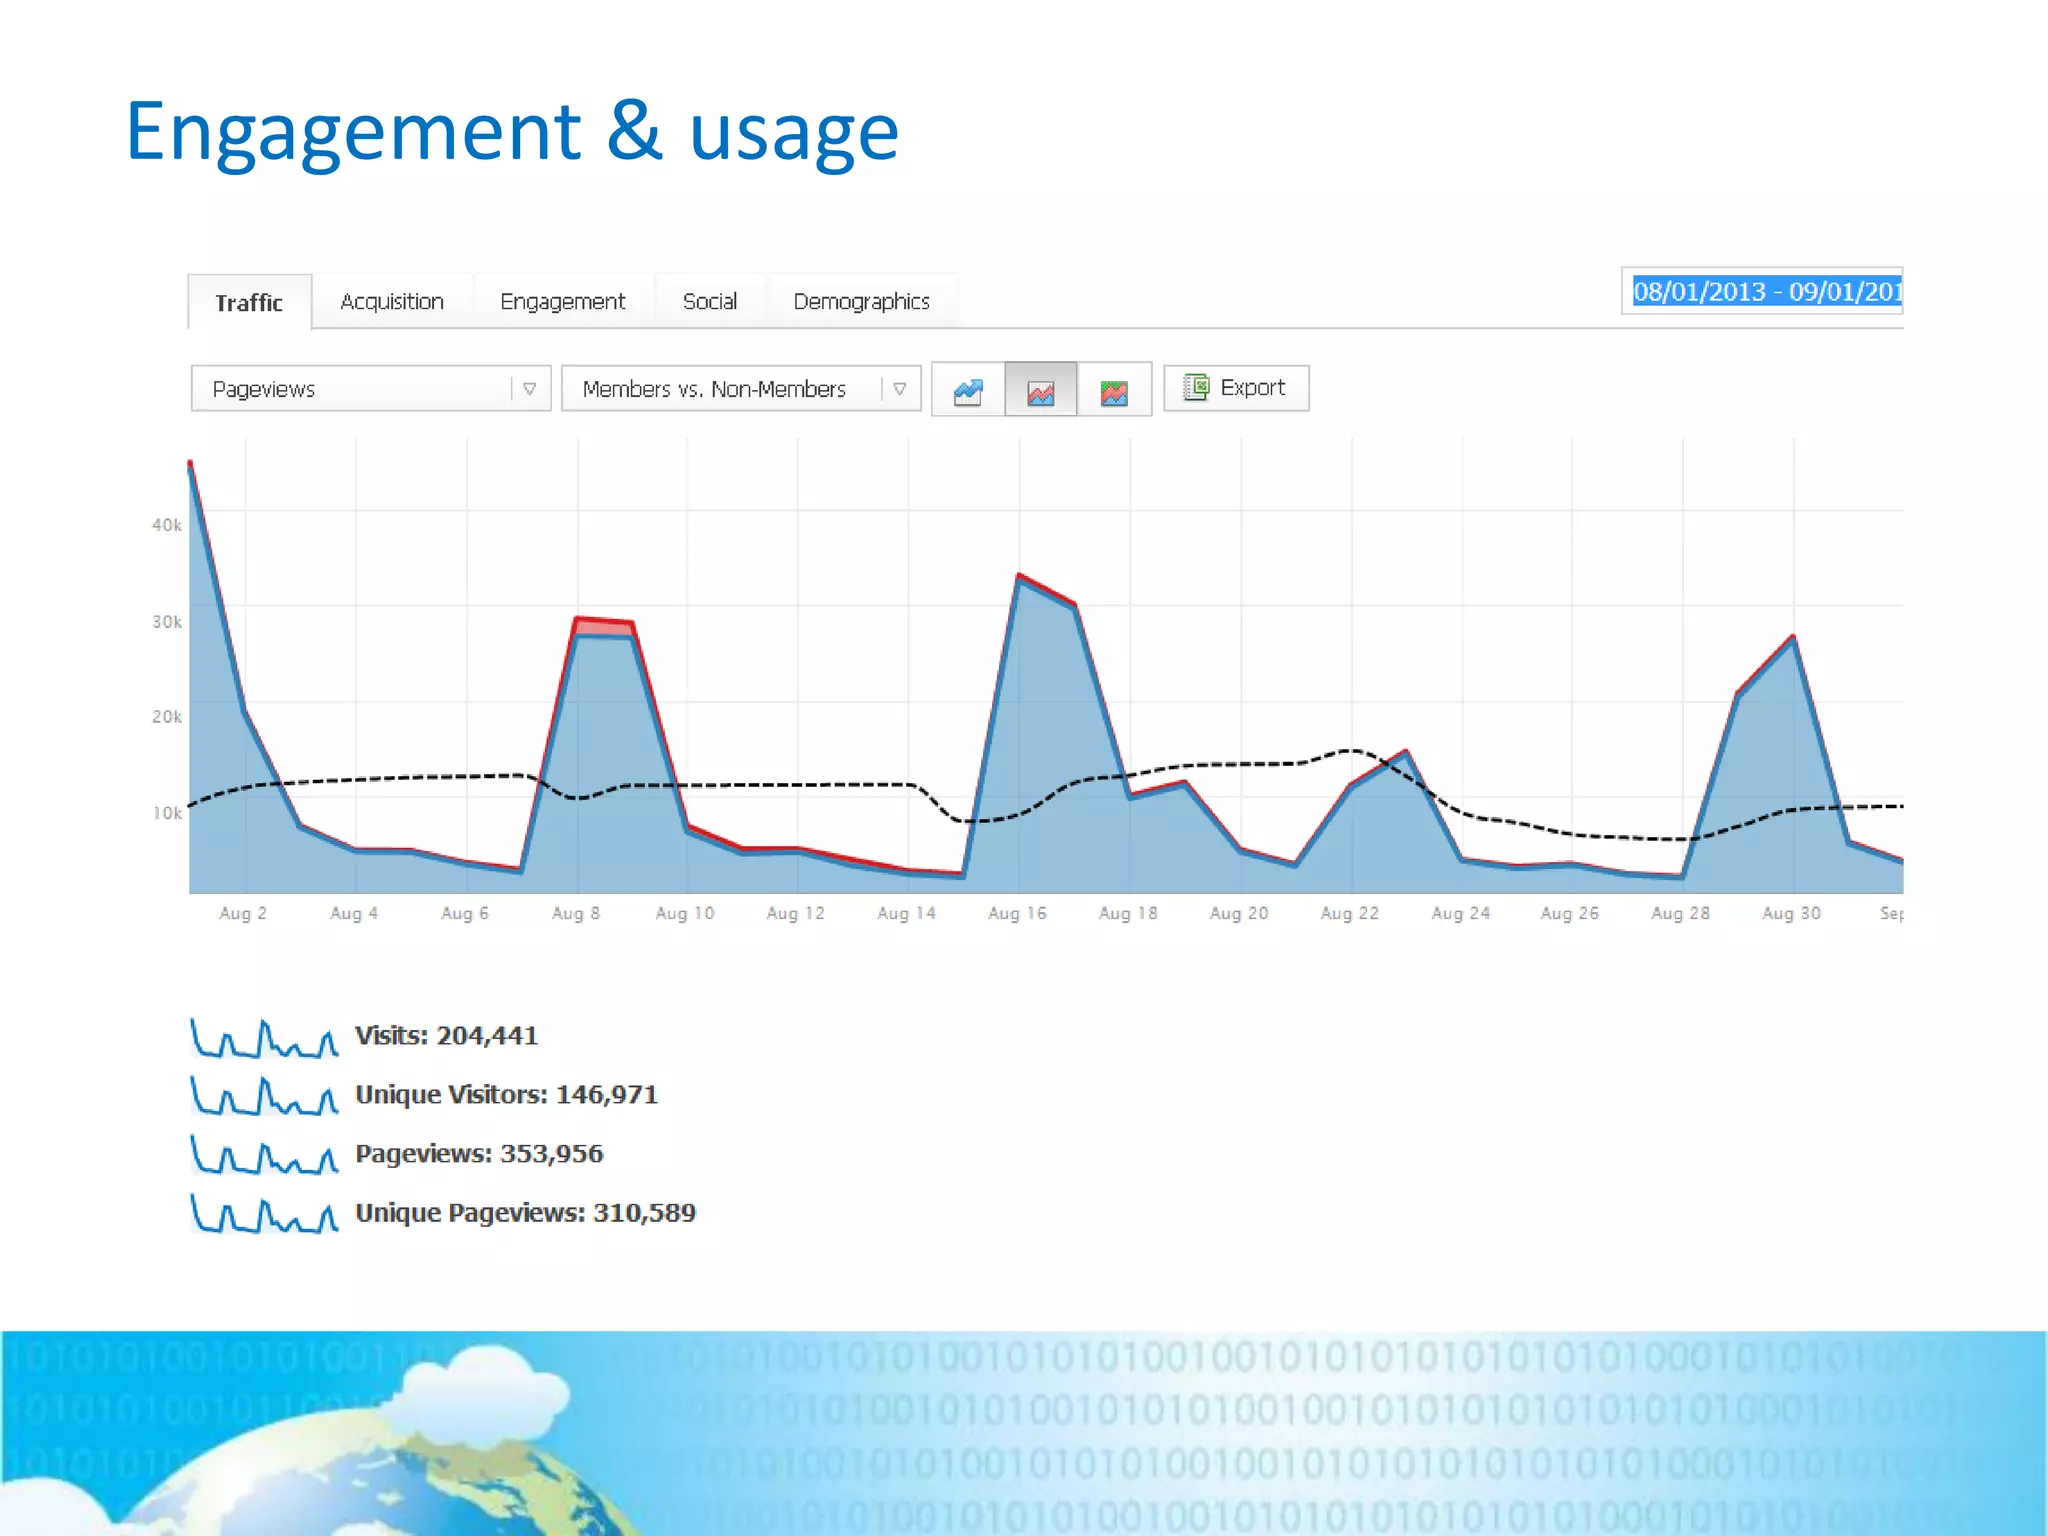Click the '20k' y-axis label
Screen dimensions: 2048x1536
click(167, 717)
